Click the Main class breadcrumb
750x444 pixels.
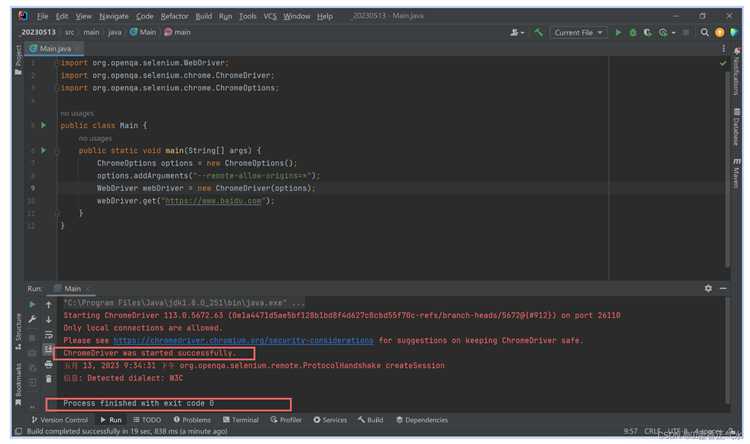coord(143,33)
